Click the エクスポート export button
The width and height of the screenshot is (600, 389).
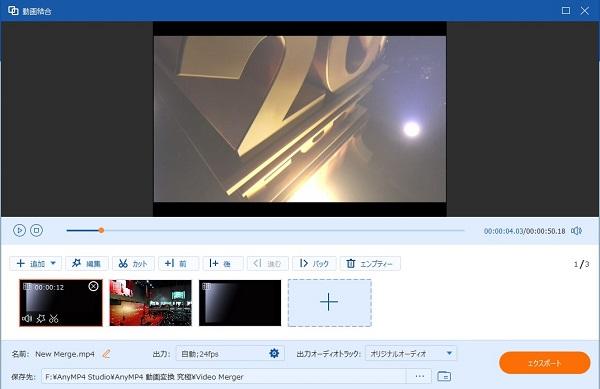[x=545, y=363]
